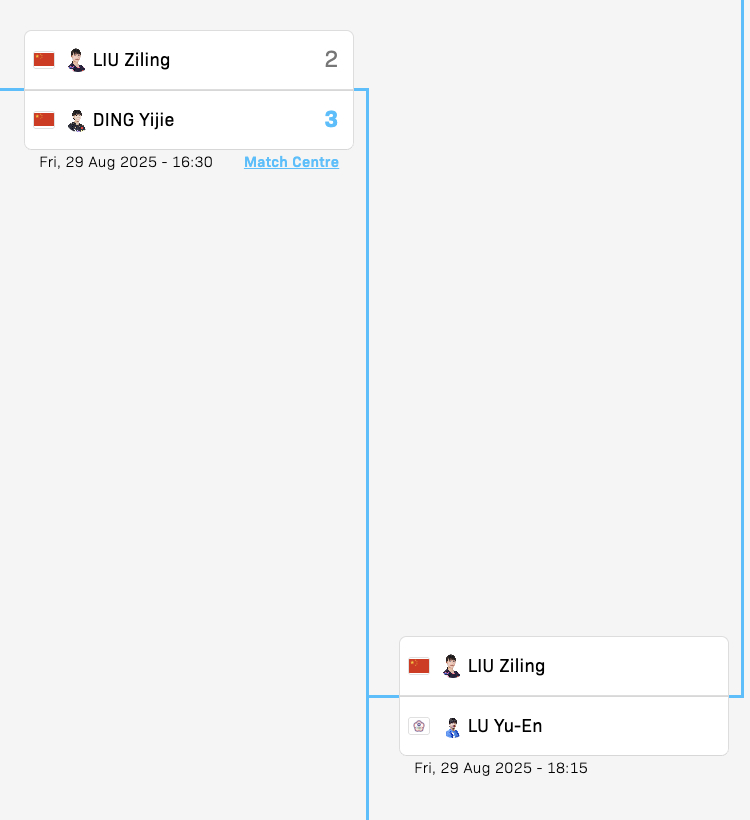Click China flag in the 18:15 match
The height and width of the screenshot is (820, 750).
coord(419,666)
